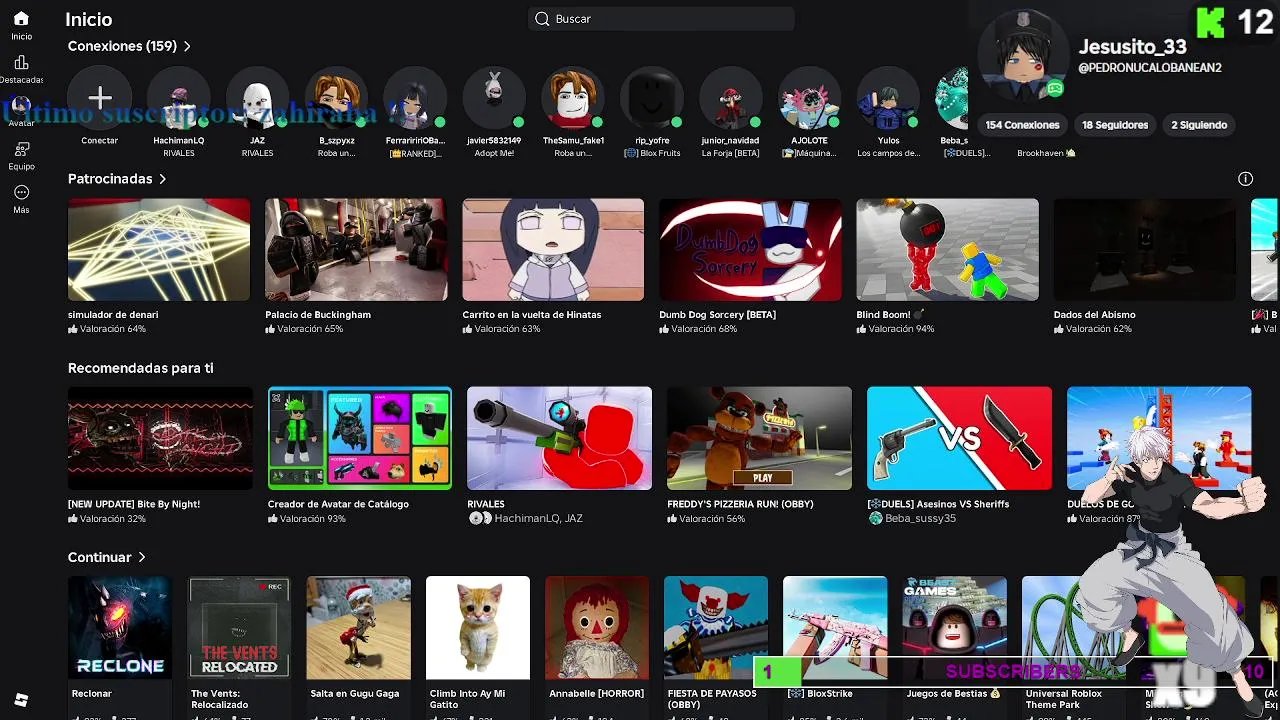This screenshot has width=1280, height=720.
Task: Click the Inicio page heading
Action: (89, 19)
